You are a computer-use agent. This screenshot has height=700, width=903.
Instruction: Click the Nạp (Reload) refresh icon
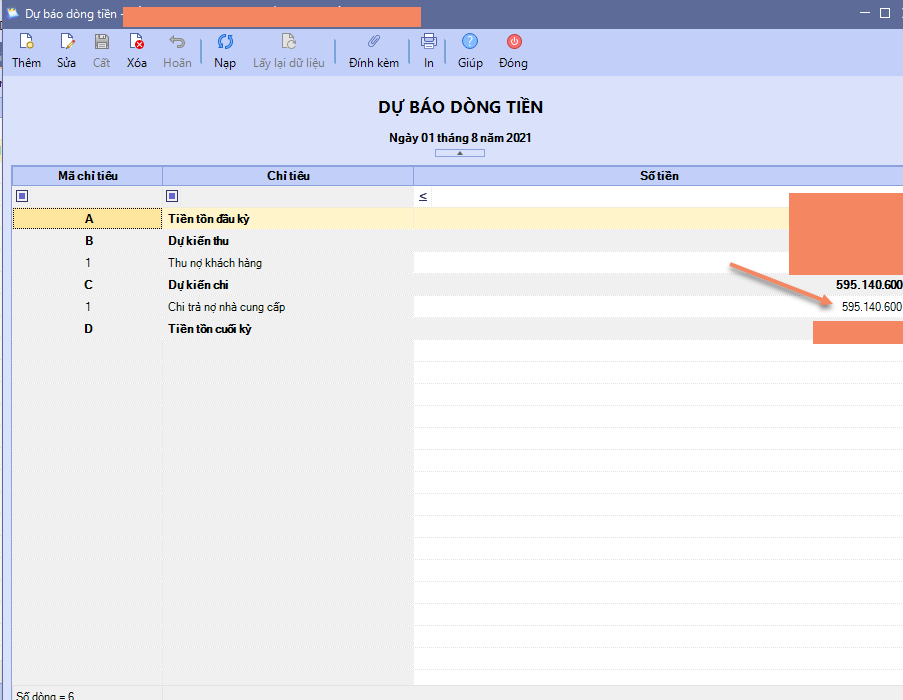tap(225, 42)
